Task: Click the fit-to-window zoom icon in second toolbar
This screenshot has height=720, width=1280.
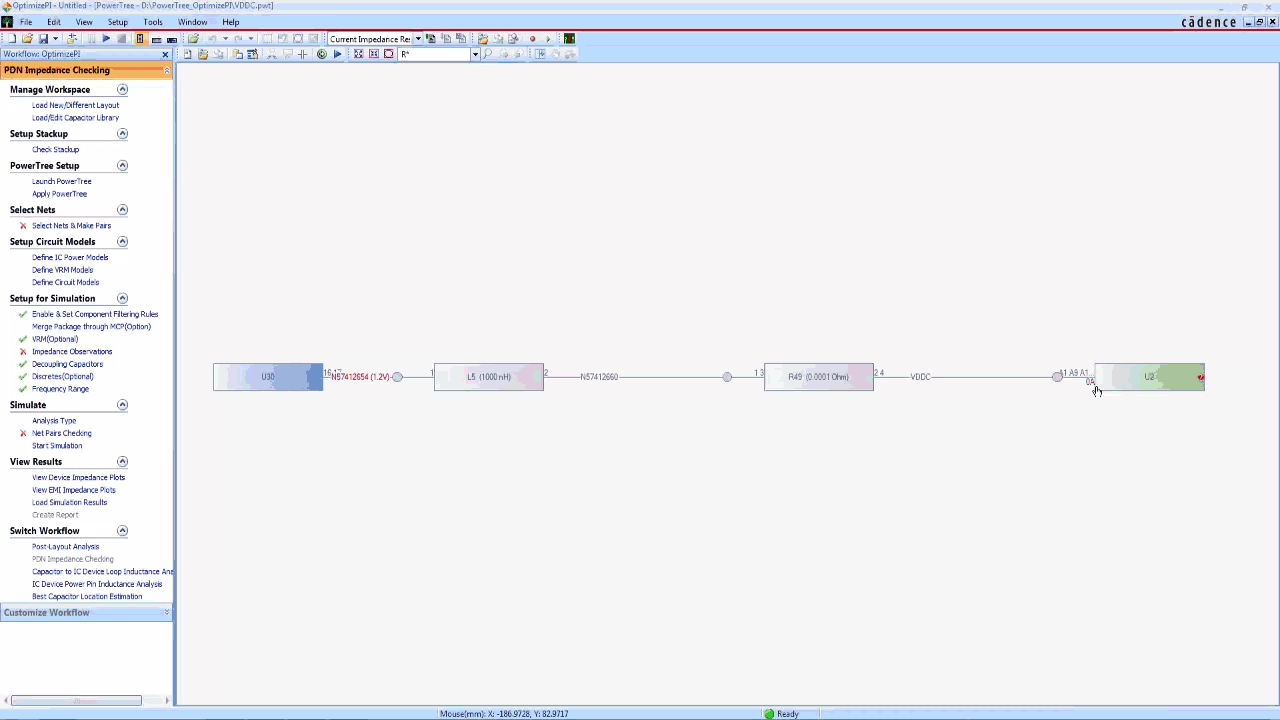Action: [x=358, y=54]
